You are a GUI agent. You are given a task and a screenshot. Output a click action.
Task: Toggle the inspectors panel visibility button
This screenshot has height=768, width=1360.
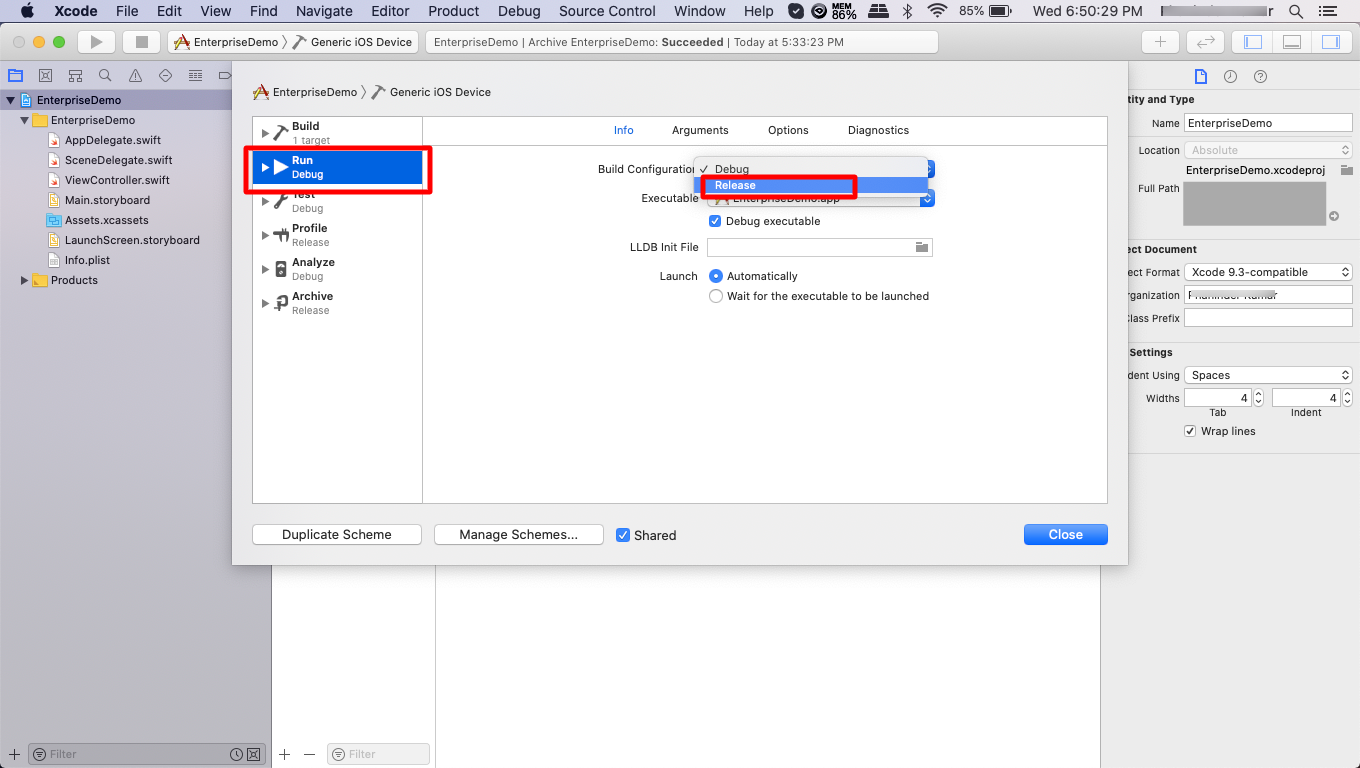click(1330, 42)
